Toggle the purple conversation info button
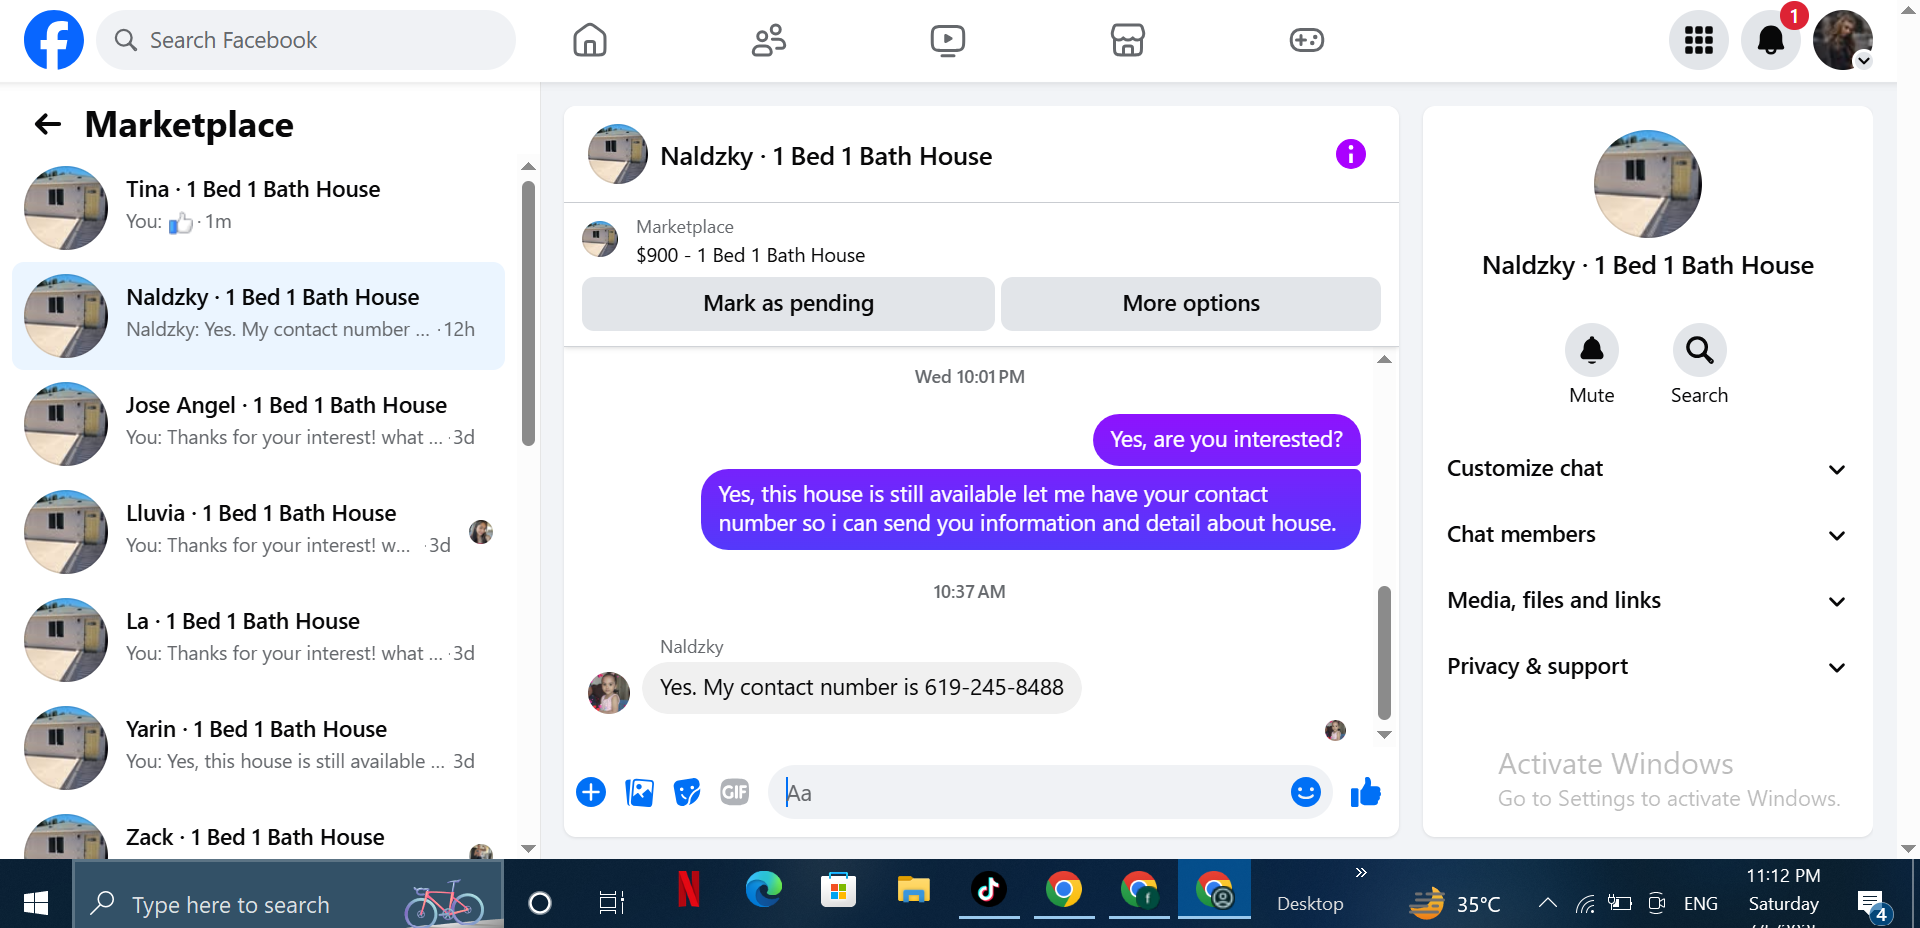Screen dimensions: 1920x928 coord(1350,154)
